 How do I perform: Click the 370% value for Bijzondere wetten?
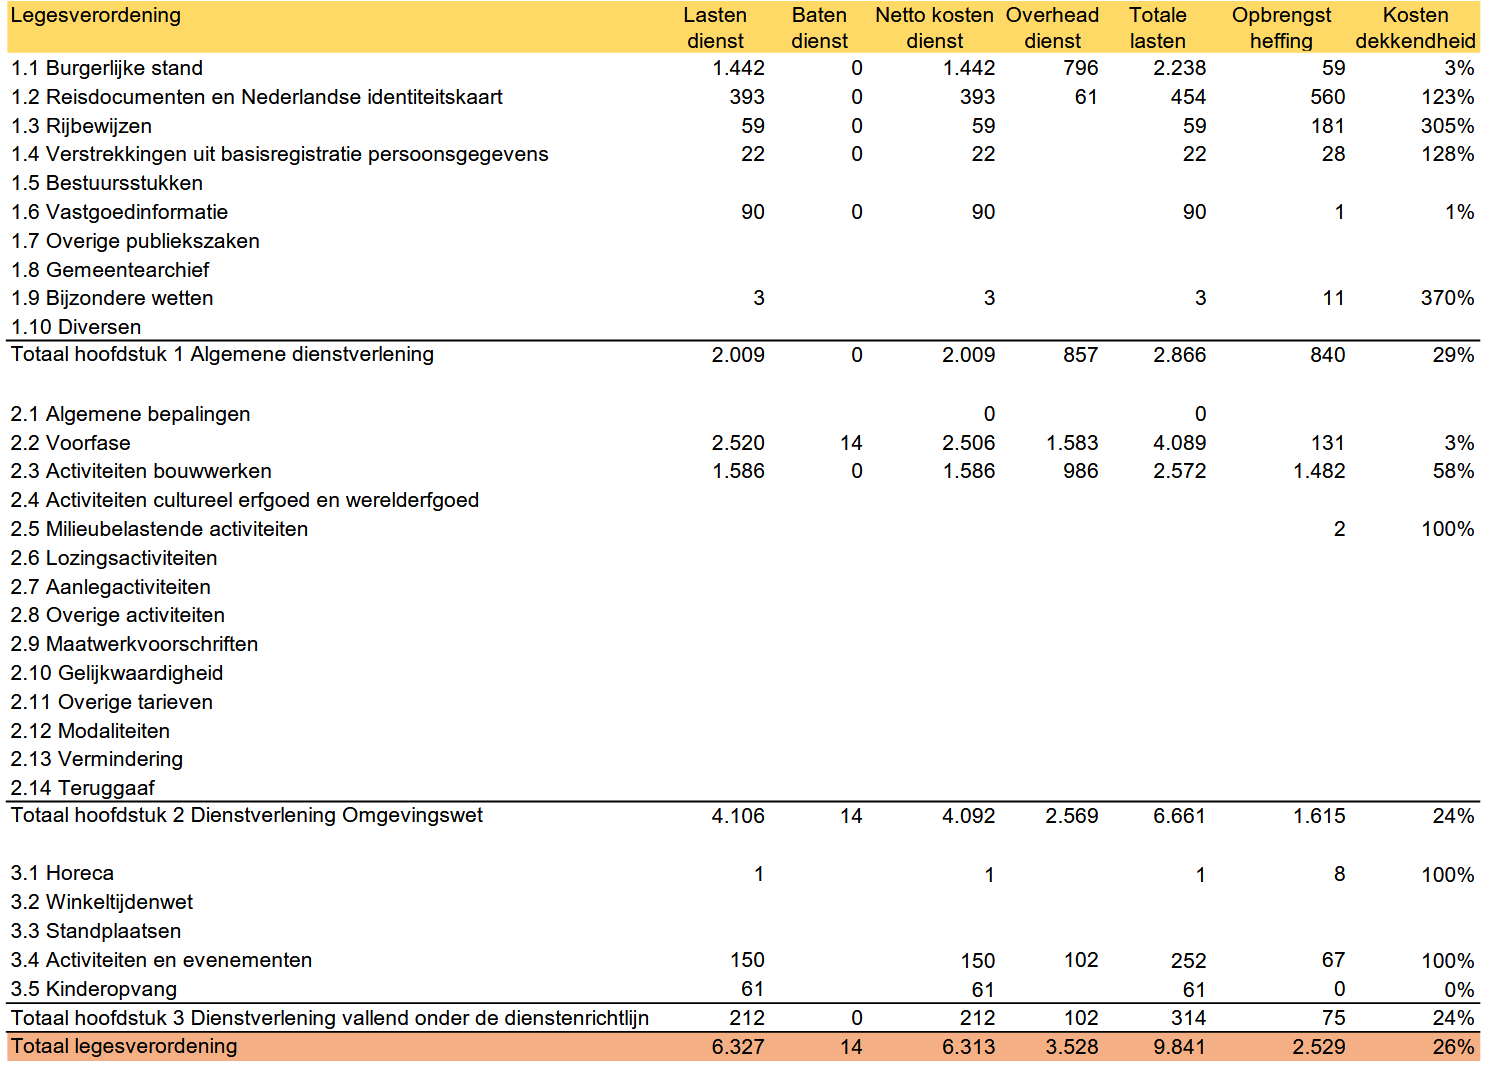tap(1447, 297)
